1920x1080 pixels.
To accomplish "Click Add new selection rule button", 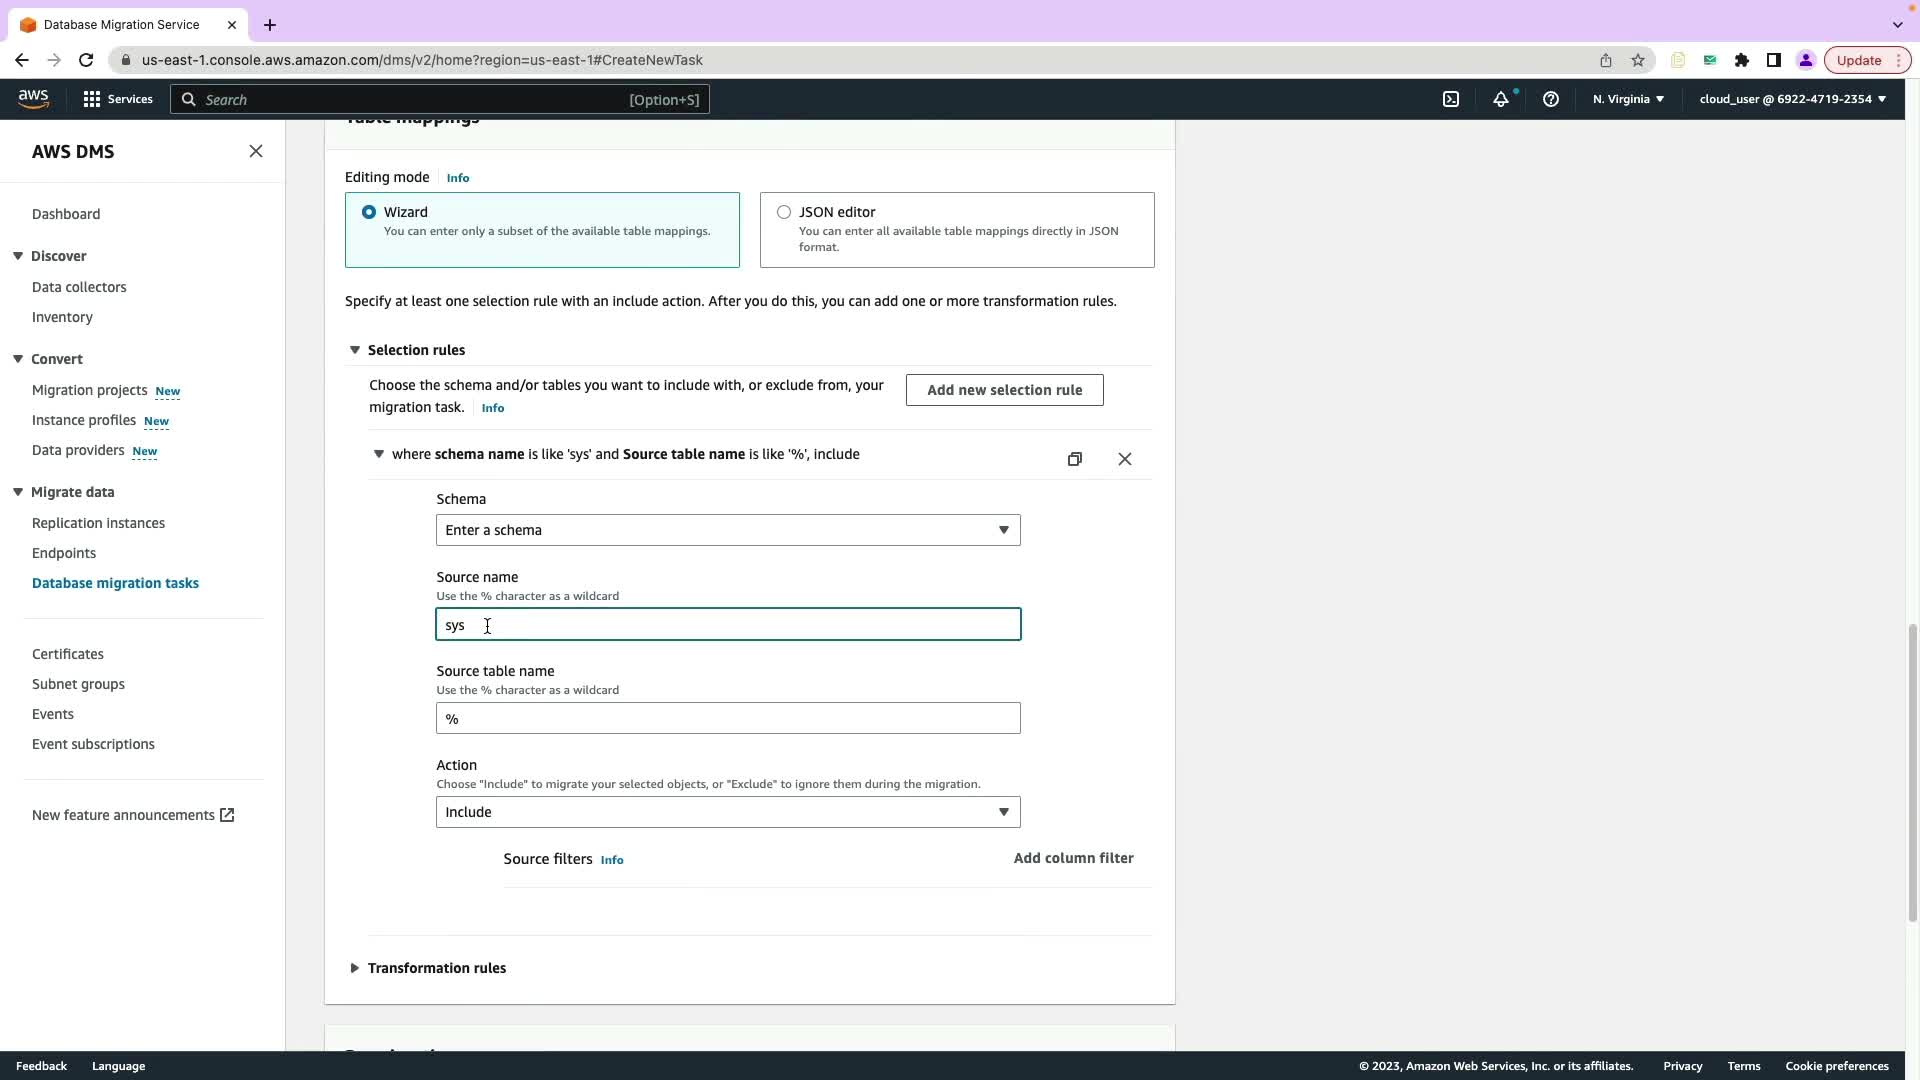I will [1003, 390].
